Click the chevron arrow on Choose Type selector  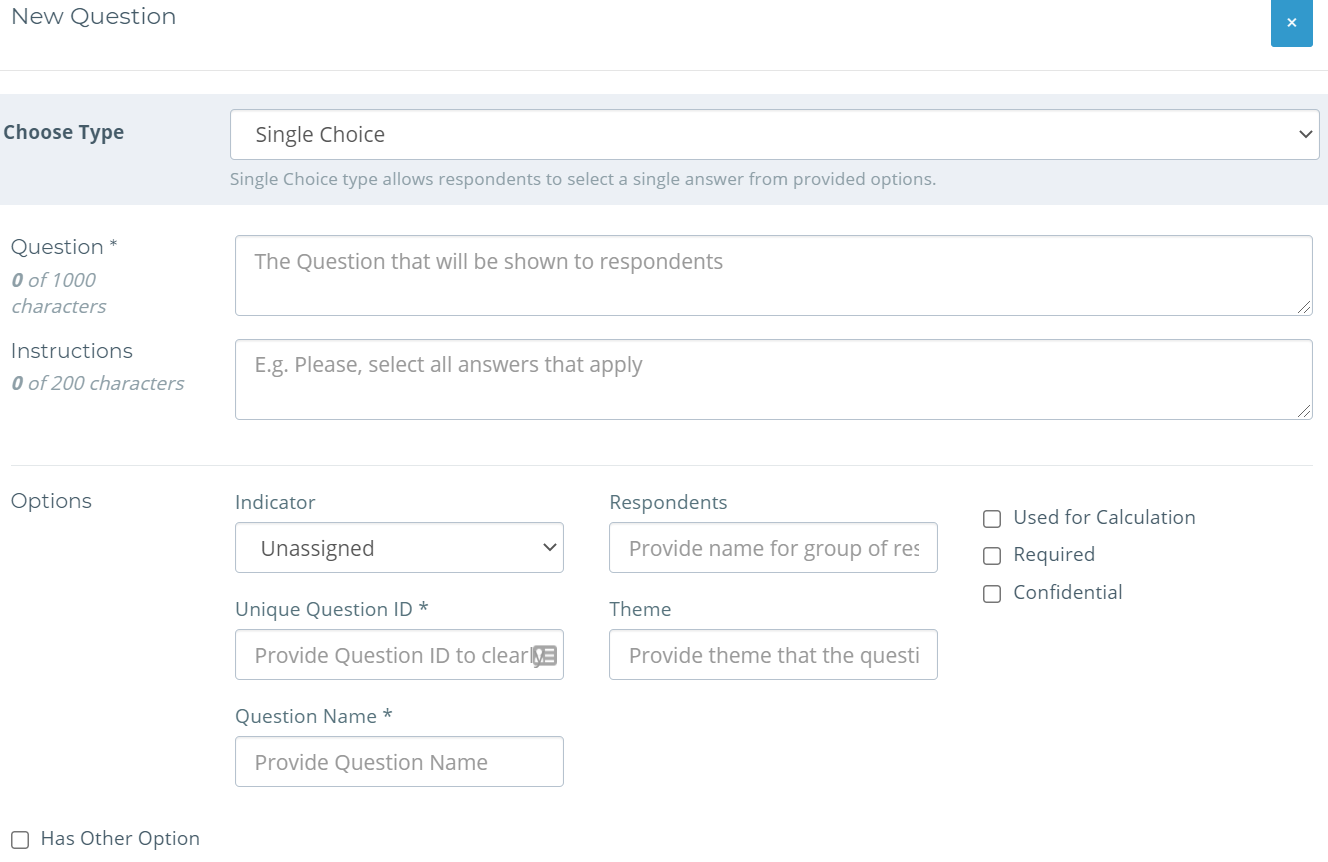coord(1305,133)
